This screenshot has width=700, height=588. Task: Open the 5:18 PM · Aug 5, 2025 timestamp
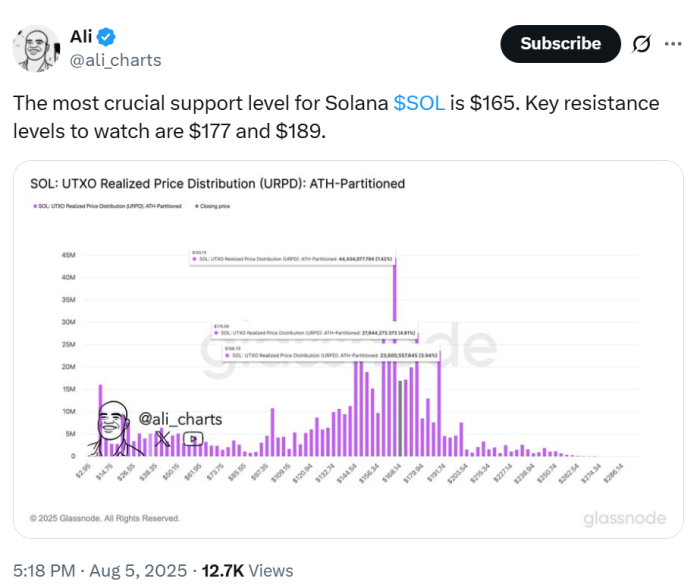(x=100, y=571)
